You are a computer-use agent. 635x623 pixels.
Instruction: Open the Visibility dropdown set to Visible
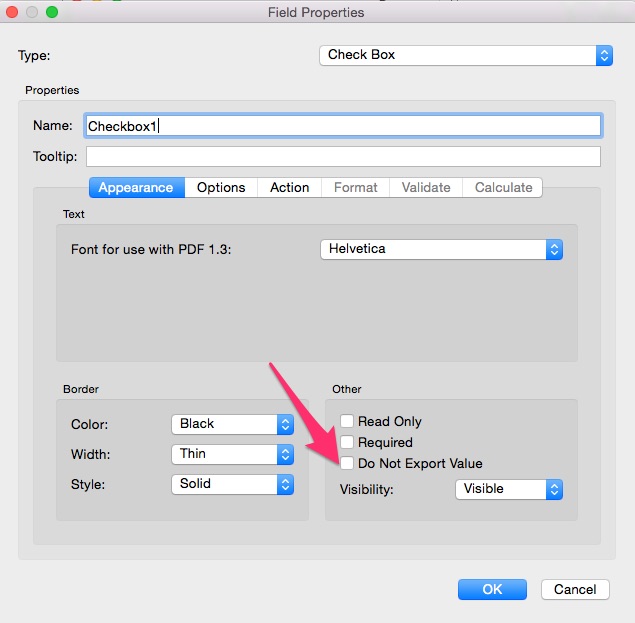(x=509, y=489)
